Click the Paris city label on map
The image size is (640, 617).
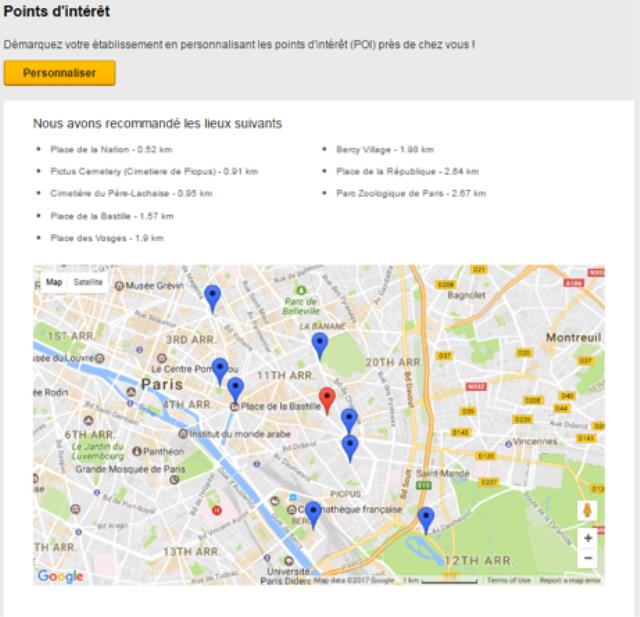click(x=162, y=384)
